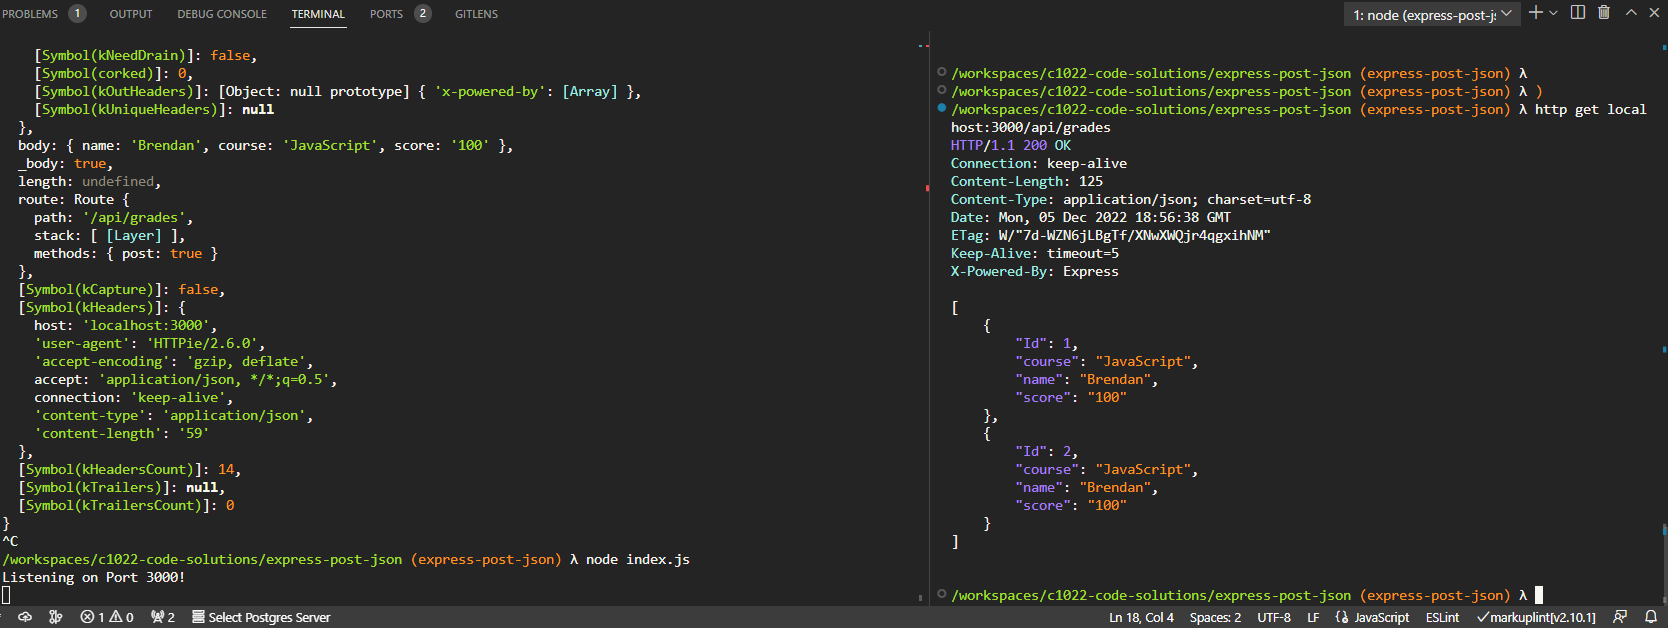The width and height of the screenshot is (1668, 628).
Task: Open the Debug Console tab
Action: (222, 14)
